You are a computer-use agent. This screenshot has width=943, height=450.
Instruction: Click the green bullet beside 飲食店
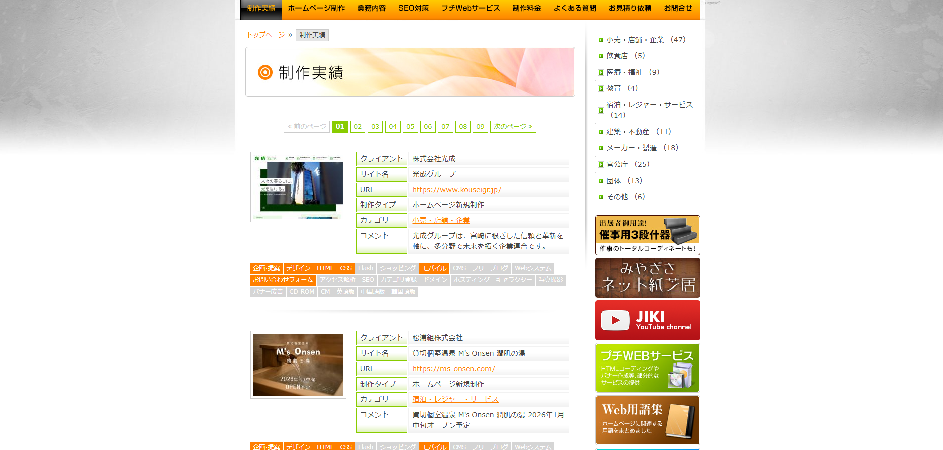click(601, 56)
